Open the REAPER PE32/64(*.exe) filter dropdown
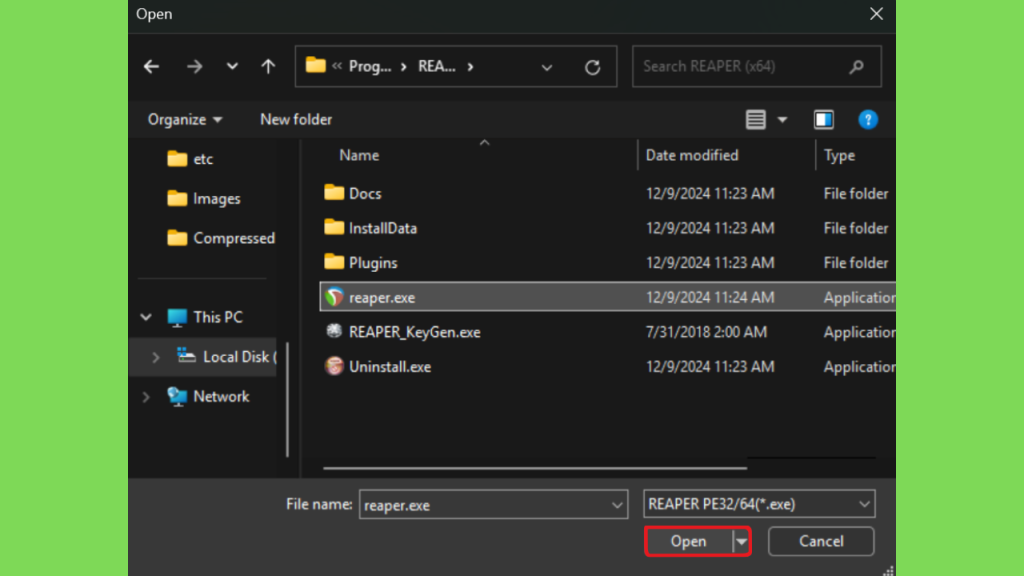Screen dimensions: 1024x576 click(759, 504)
